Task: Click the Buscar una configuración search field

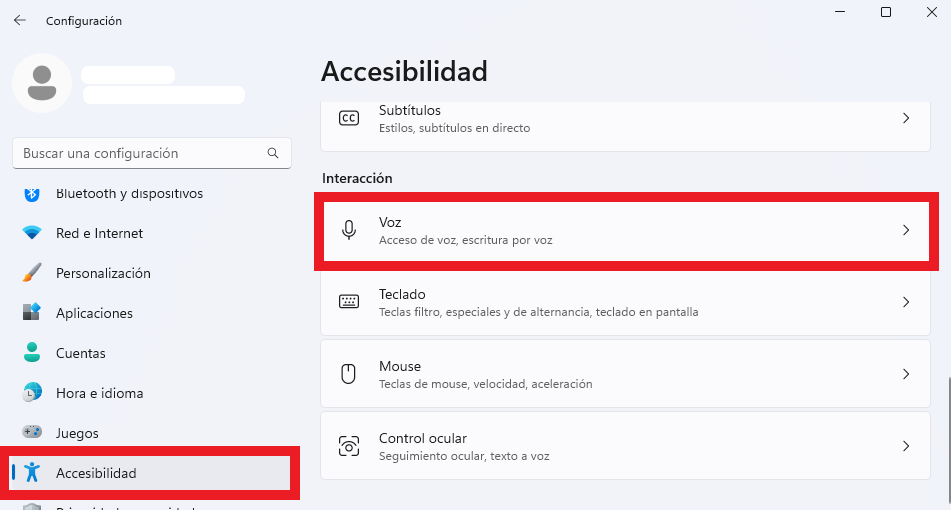Action: point(152,153)
